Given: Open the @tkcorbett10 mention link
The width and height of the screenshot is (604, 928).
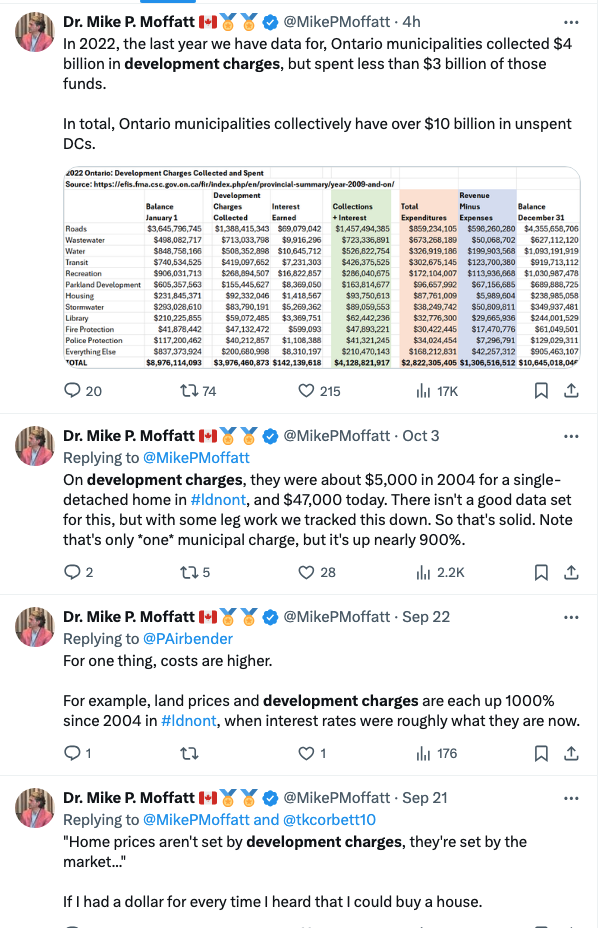Looking at the screenshot, I should [330, 820].
